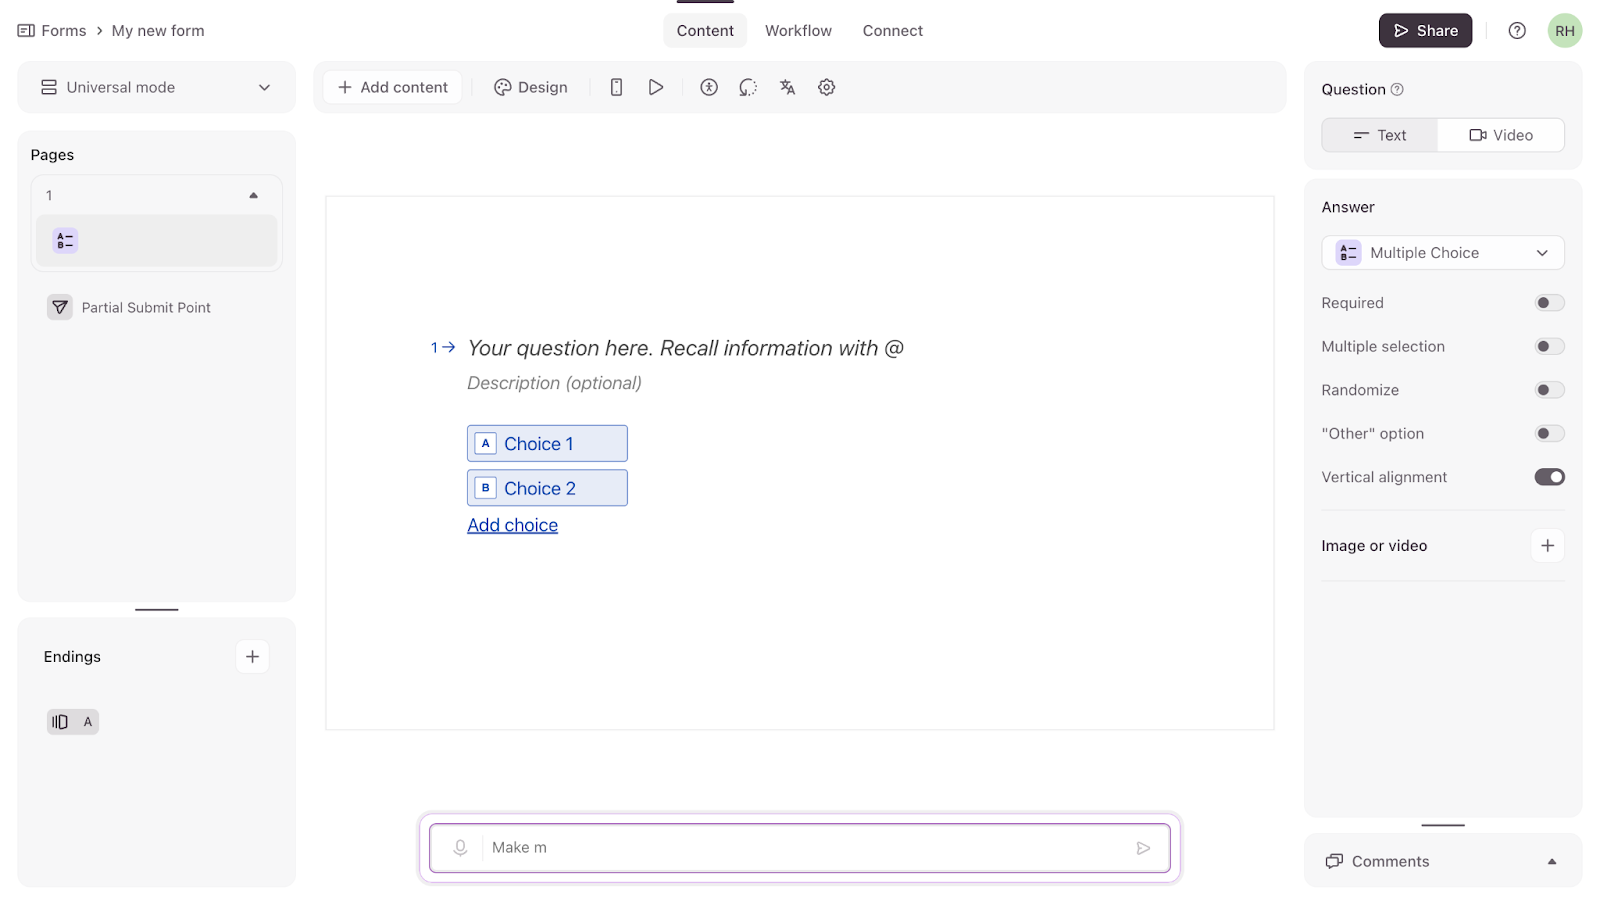Open the accessibility icon in toolbar

coord(709,87)
